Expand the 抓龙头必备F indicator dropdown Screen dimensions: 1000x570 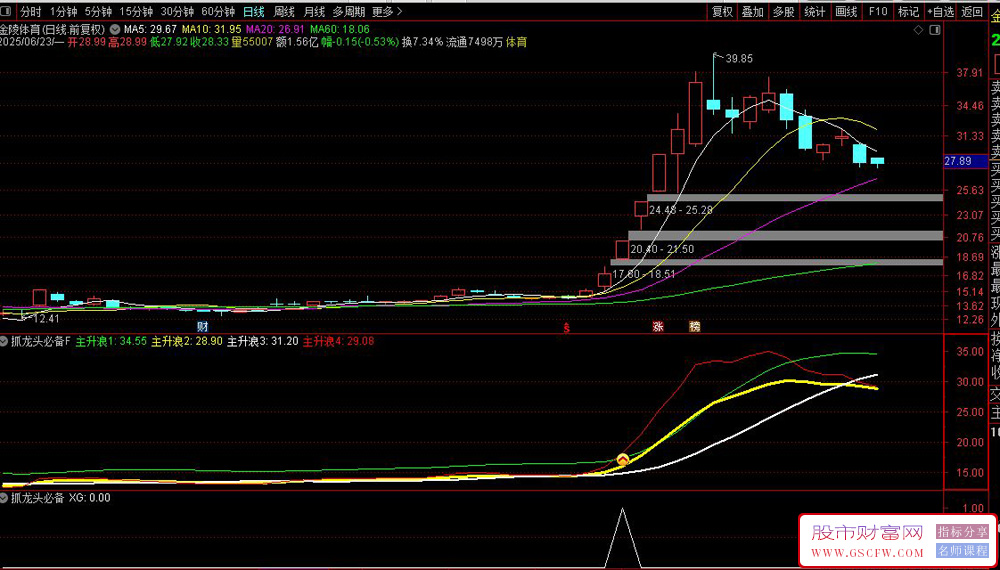point(4,342)
